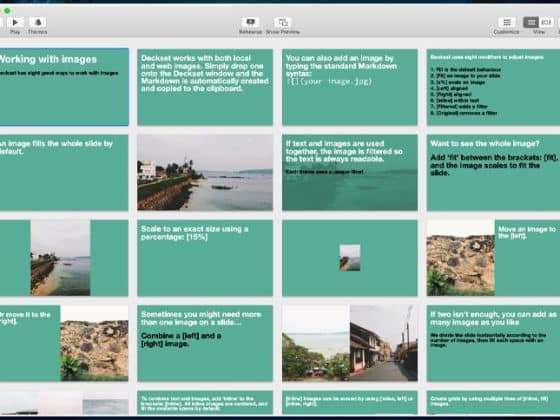Select the slide with two side-by-side street photos

[x=350, y=343]
